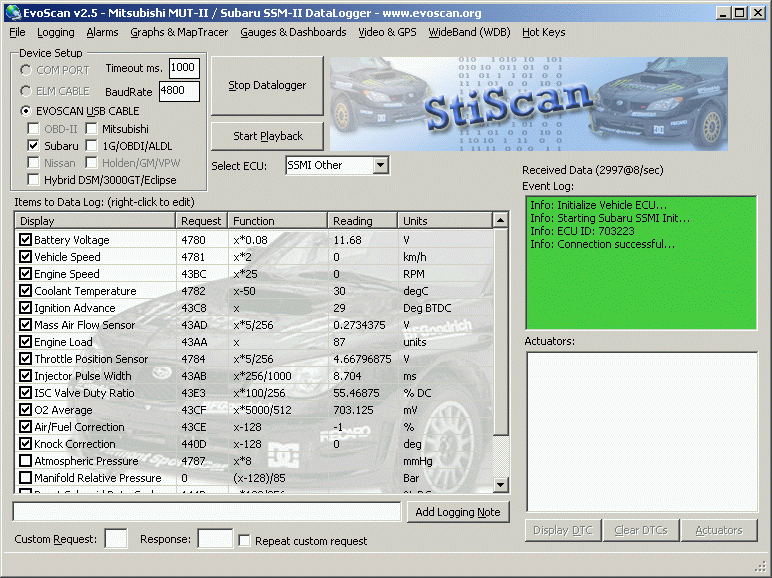Select the 4.66796875 reading cell
Viewport: 772px width, 578px height.
point(362,359)
